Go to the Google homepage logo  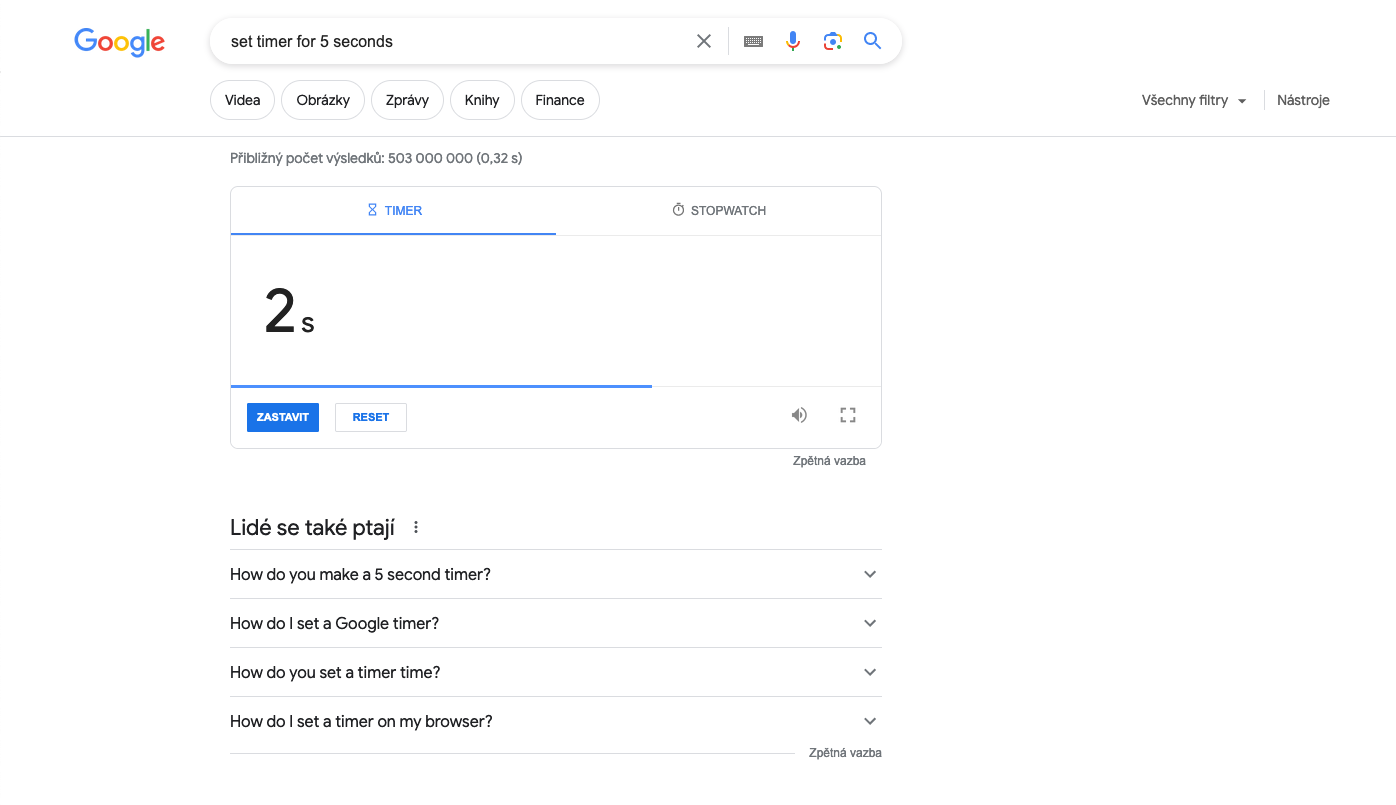(x=119, y=42)
